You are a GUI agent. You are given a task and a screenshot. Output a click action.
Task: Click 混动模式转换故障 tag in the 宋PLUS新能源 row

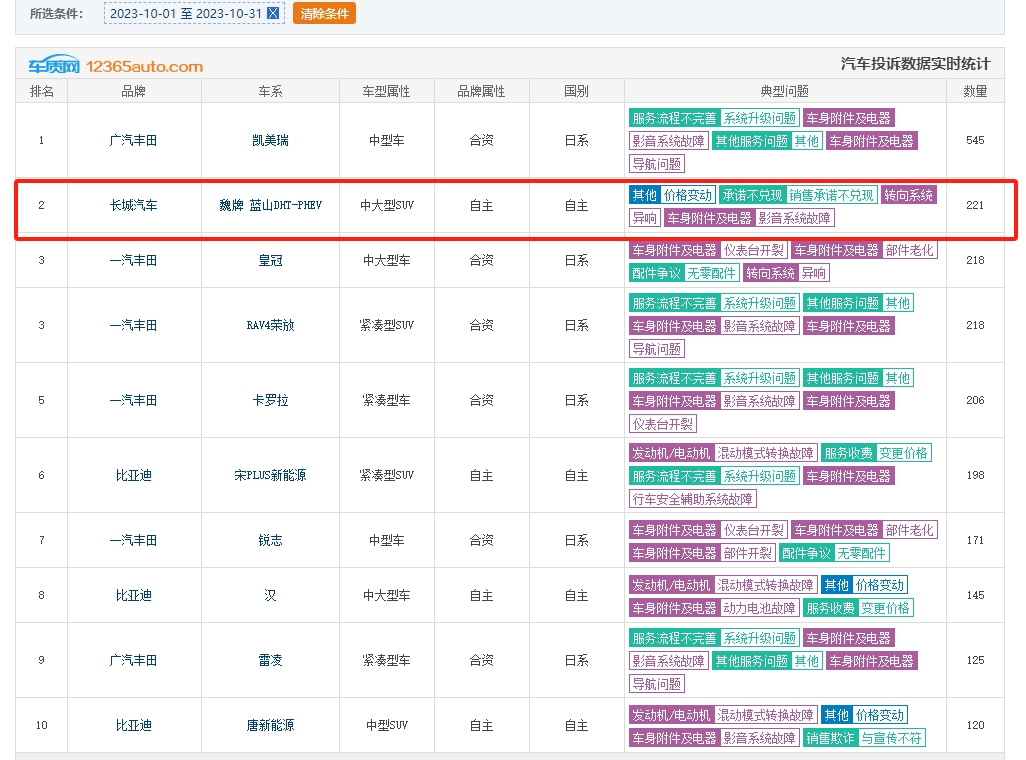(765, 453)
